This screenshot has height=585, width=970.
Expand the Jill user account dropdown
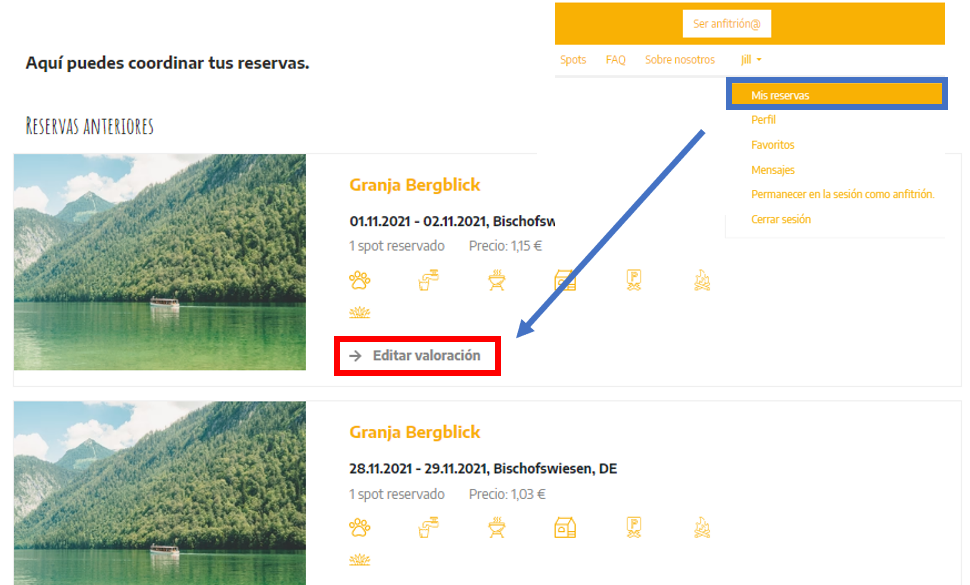(751, 59)
